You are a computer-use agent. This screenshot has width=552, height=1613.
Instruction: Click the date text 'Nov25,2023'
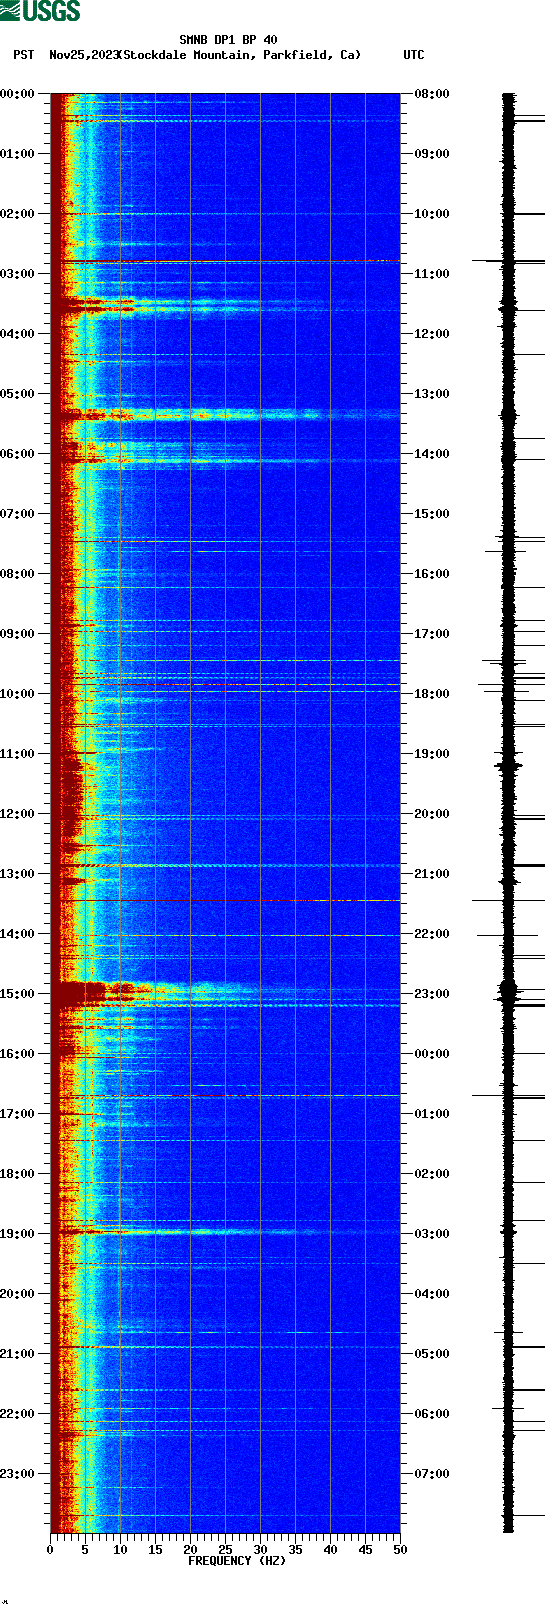[82, 55]
